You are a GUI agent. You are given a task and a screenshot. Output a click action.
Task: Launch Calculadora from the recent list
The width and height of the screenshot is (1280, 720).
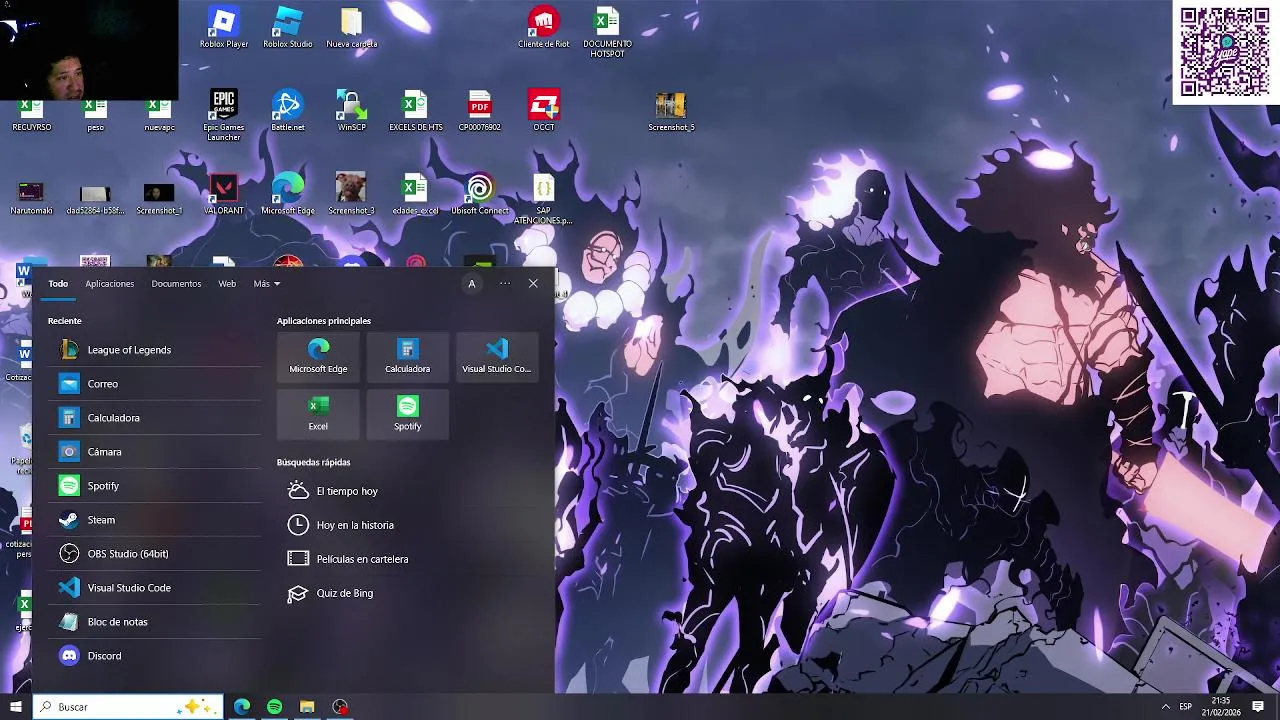click(154, 418)
